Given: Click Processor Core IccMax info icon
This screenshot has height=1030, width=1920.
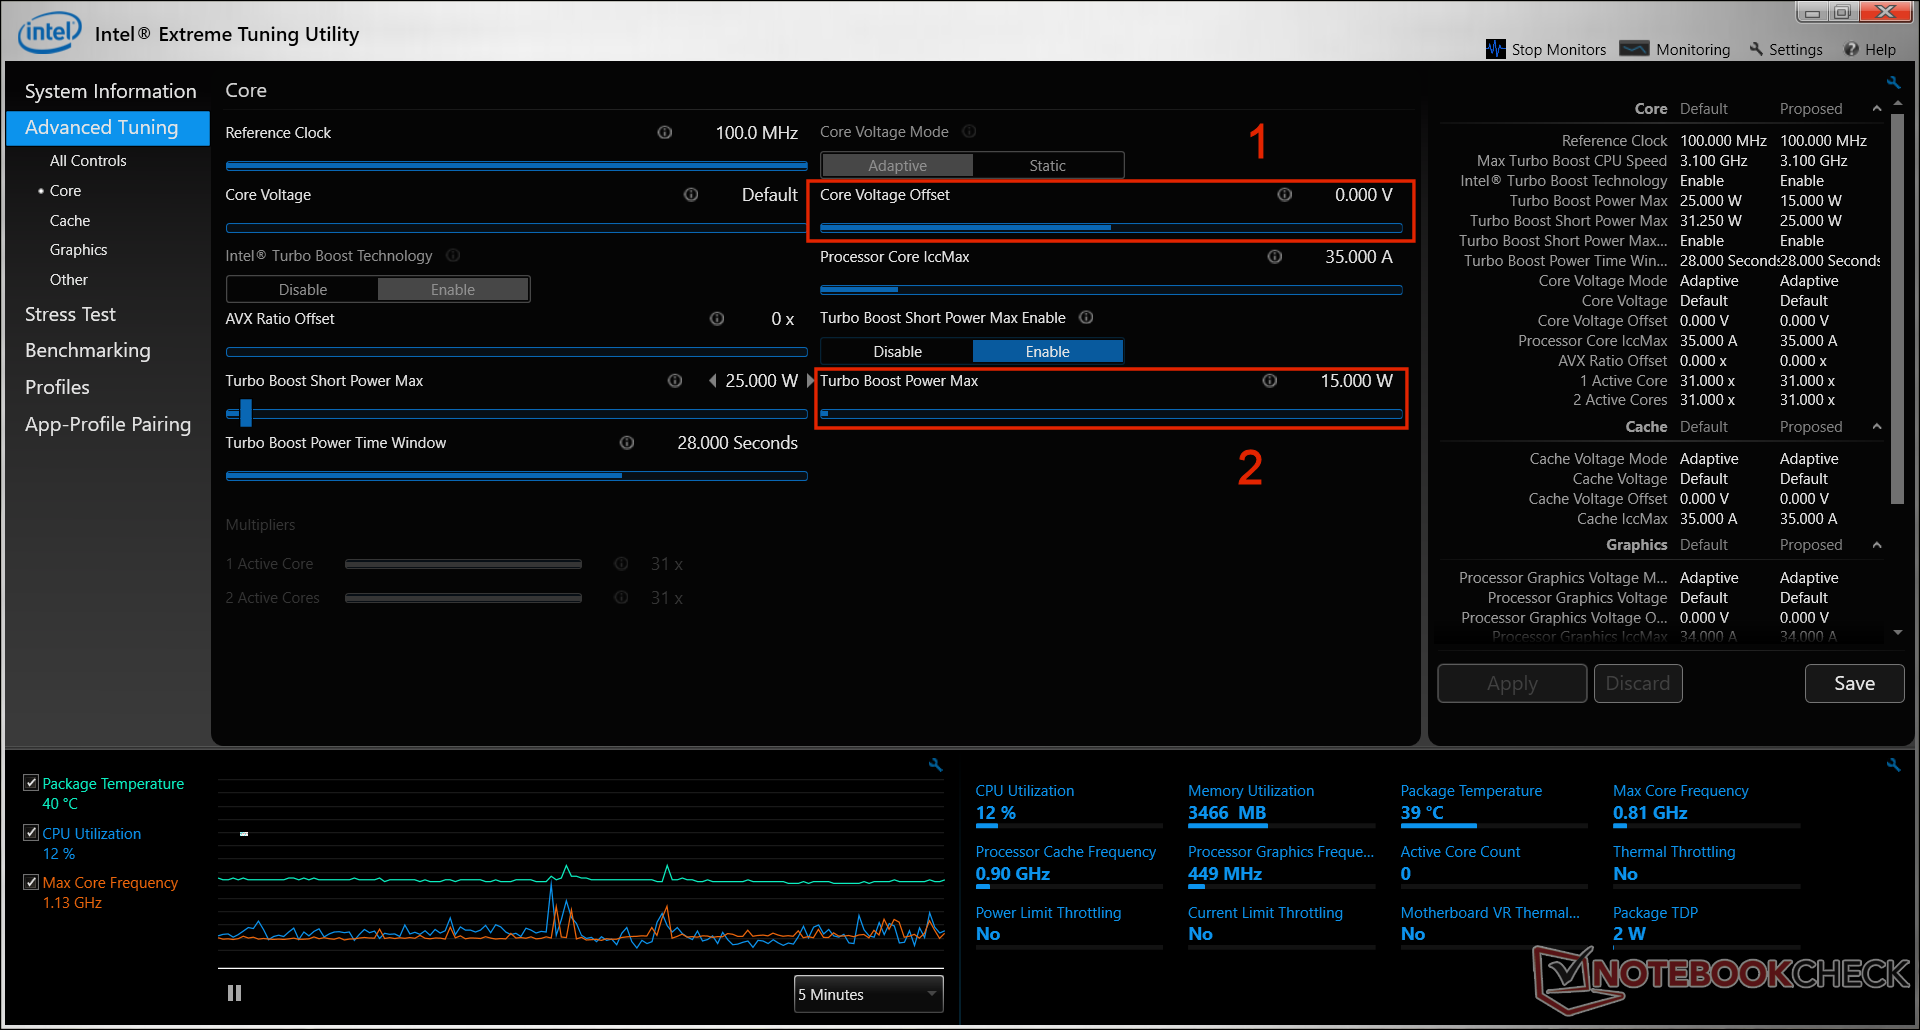Looking at the screenshot, I should [1274, 256].
